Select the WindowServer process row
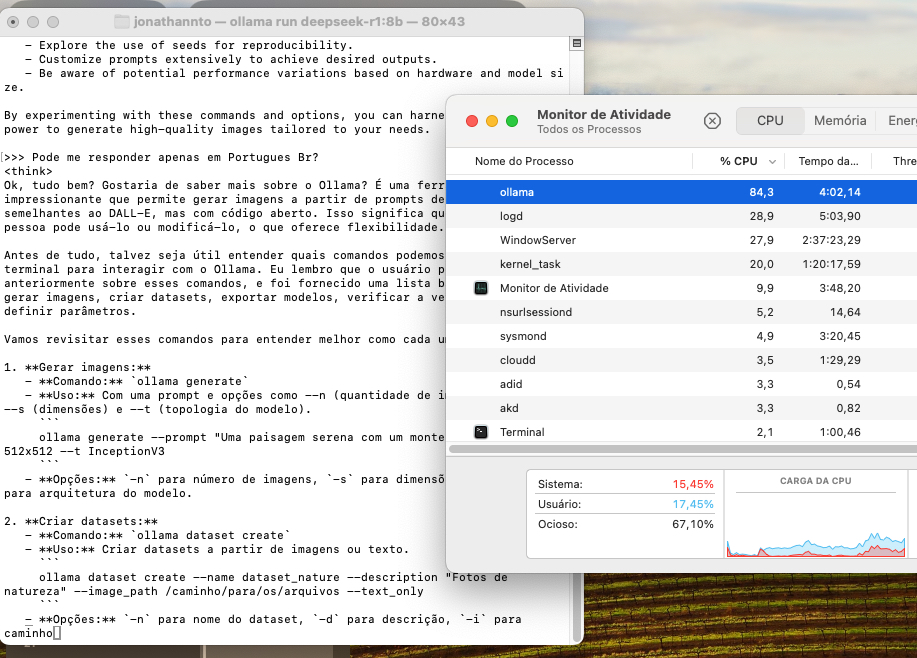 [680, 240]
